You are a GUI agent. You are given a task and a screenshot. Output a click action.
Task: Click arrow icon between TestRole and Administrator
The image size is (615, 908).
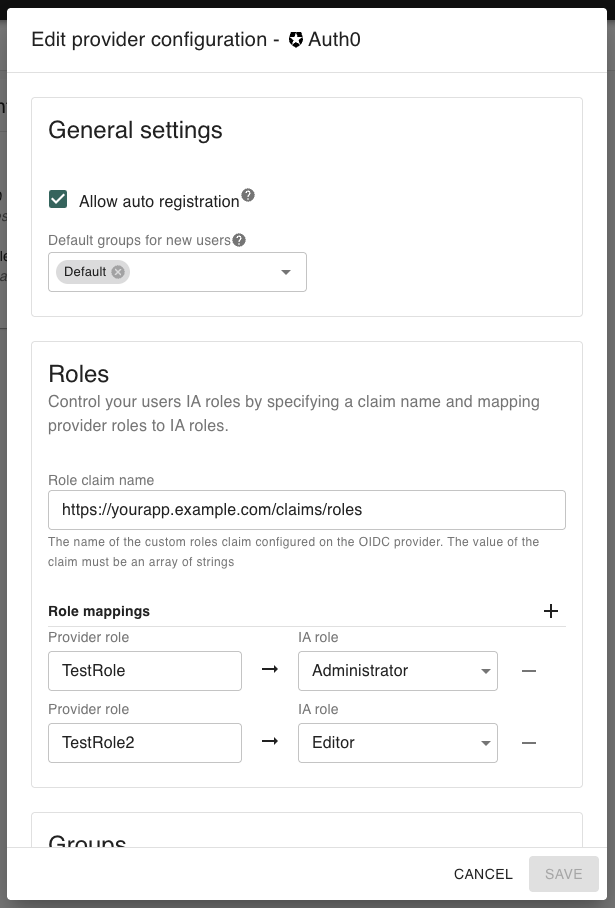tap(270, 670)
